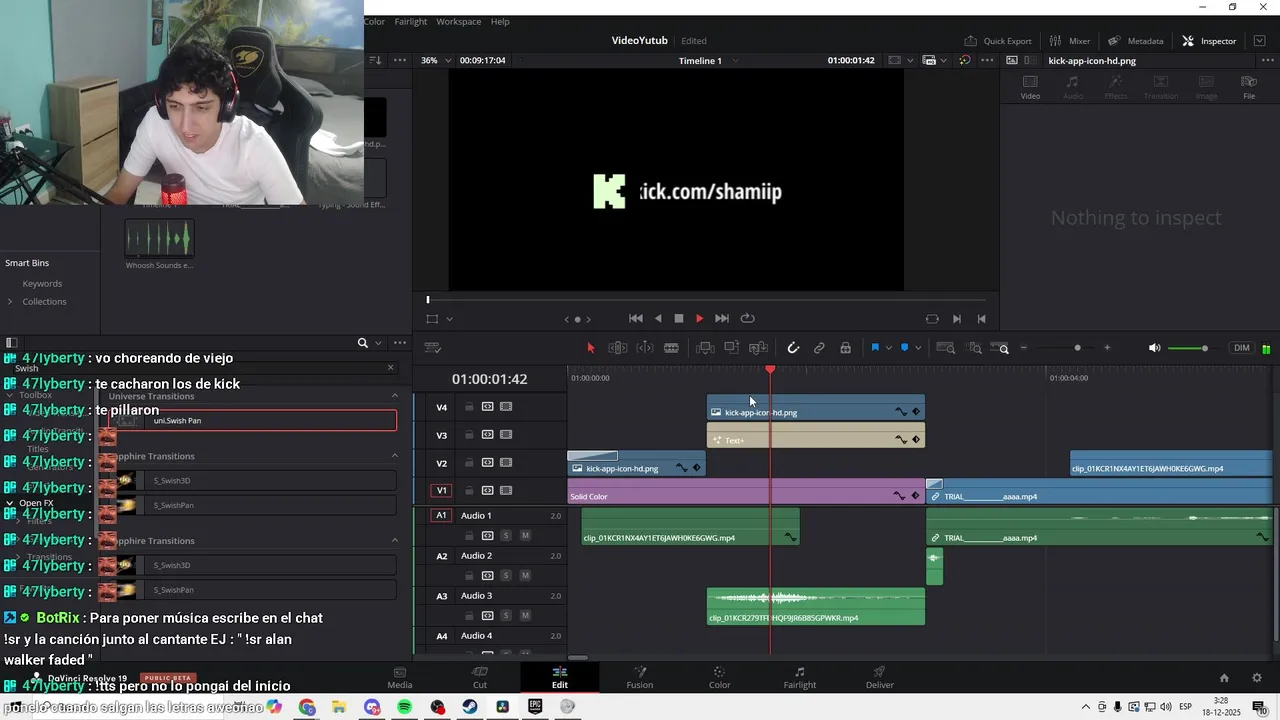Open the effects search options dropdown arrow

point(378,343)
